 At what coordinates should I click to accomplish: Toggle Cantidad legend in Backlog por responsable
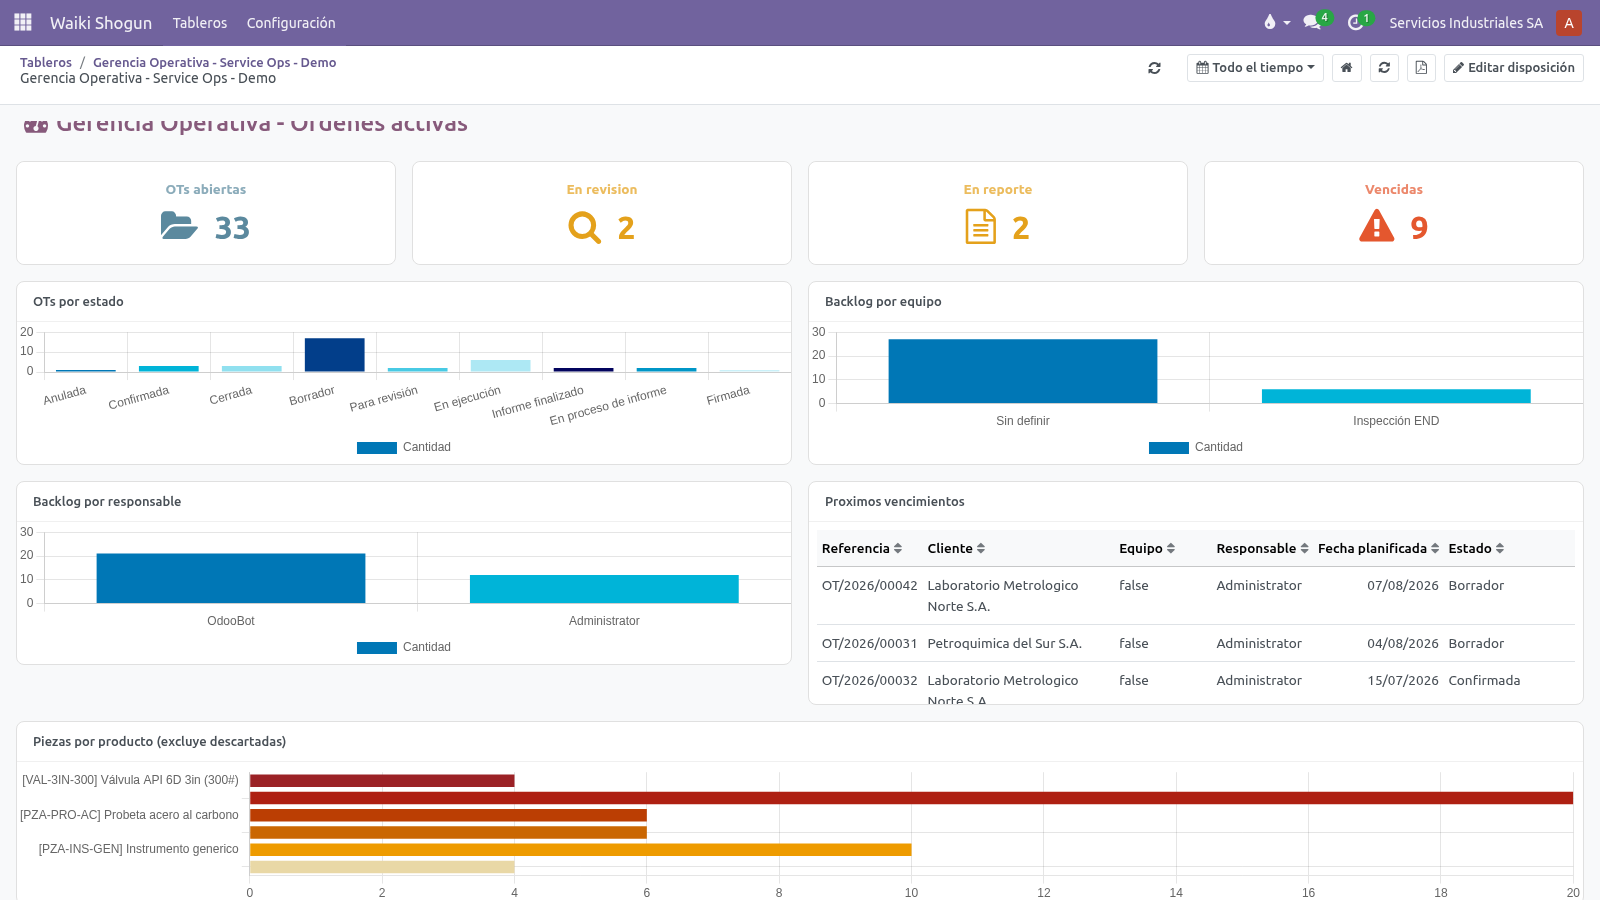click(x=404, y=647)
